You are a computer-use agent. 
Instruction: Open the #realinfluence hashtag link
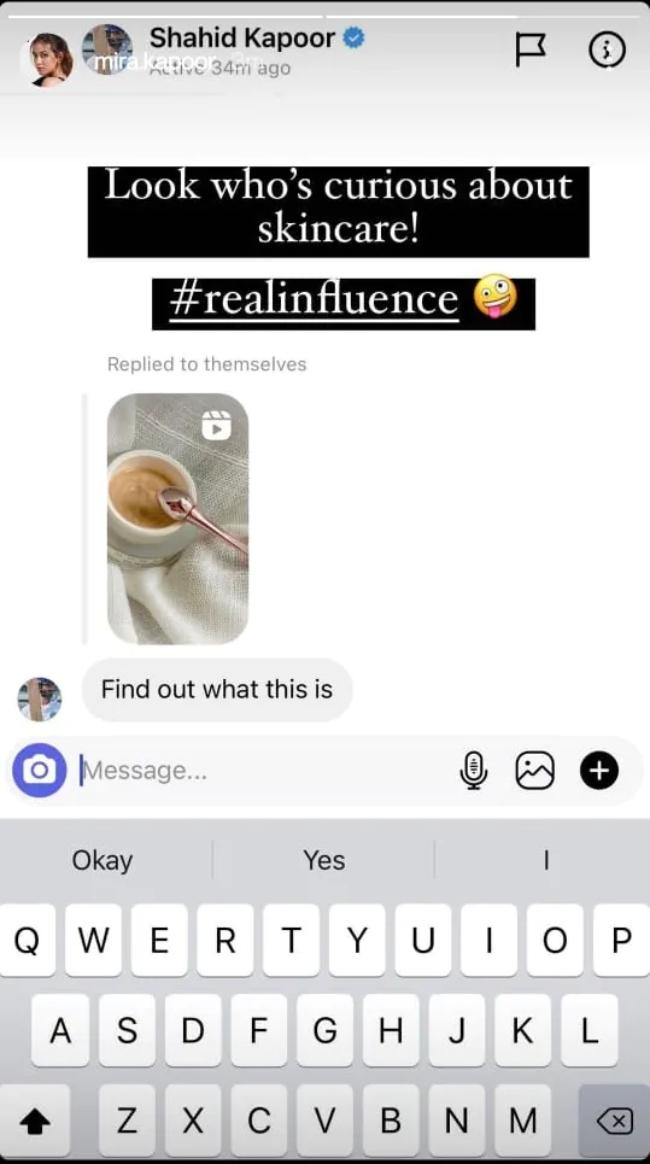[314, 299]
